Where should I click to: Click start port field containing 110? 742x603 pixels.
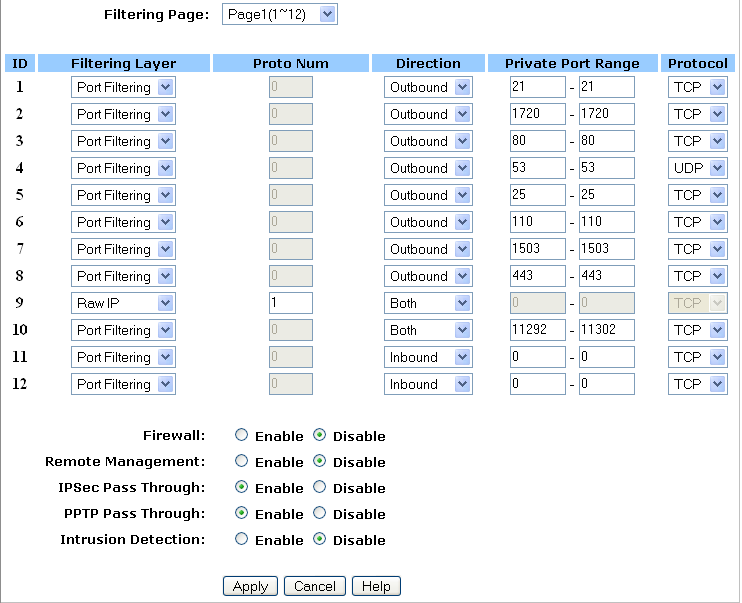pos(538,222)
